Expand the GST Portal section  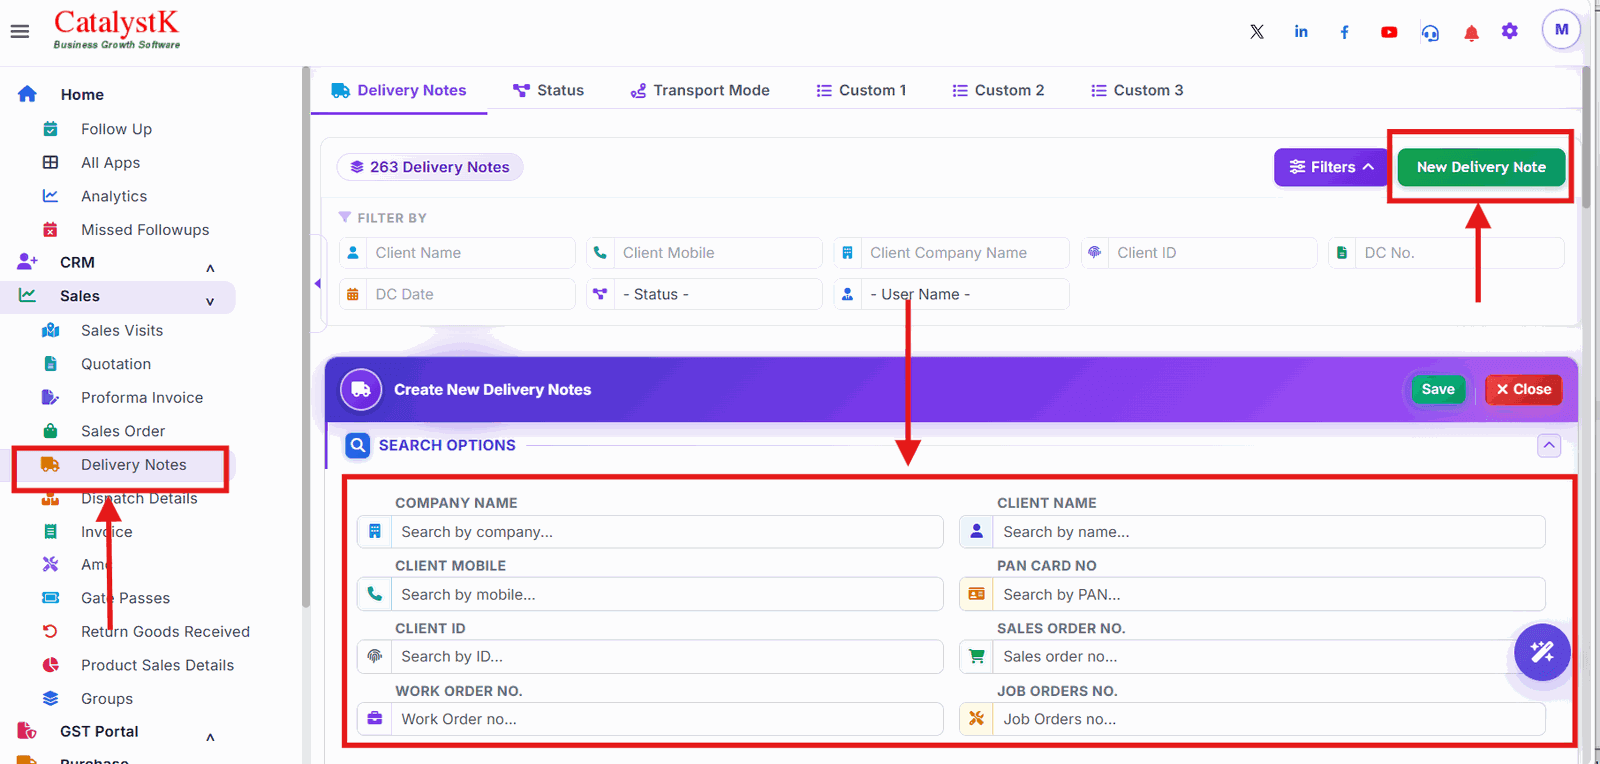click(210, 737)
